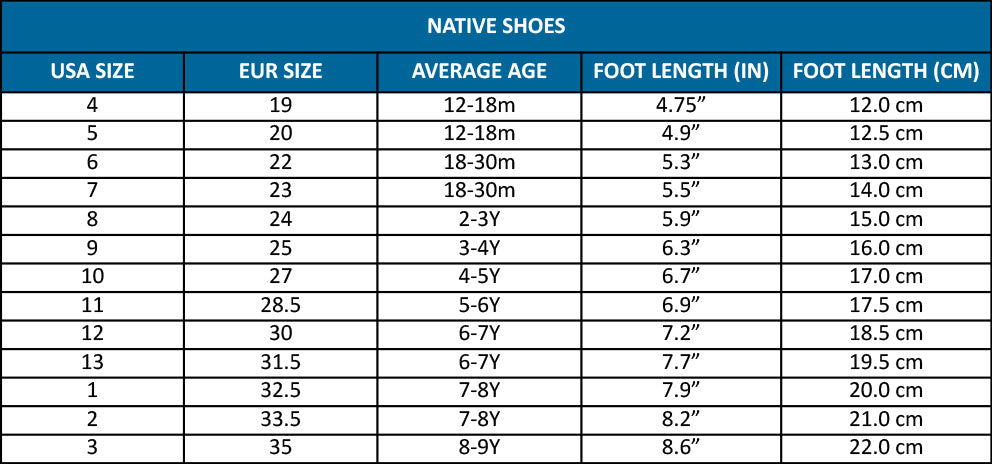Select the 18.5 cm foot length cell
The height and width of the screenshot is (464, 992).
coord(886,333)
